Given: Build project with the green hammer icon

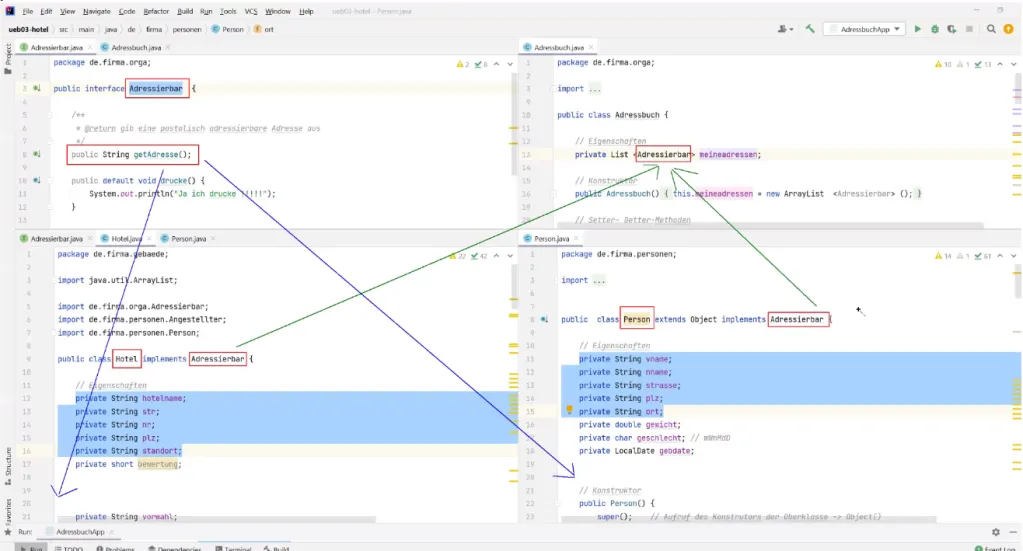Looking at the screenshot, I should (x=810, y=29).
